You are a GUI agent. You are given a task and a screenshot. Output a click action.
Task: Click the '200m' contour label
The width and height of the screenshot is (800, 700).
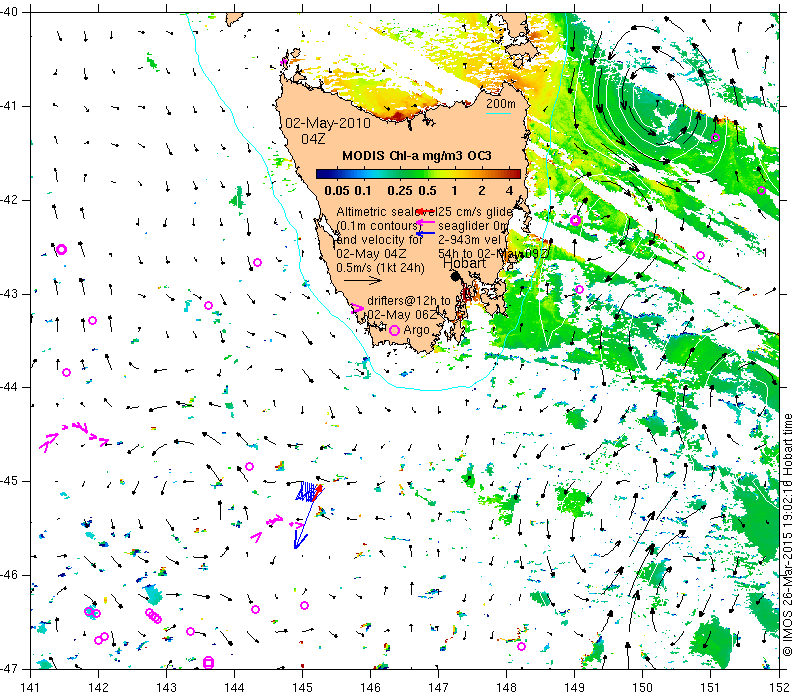[x=501, y=104]
